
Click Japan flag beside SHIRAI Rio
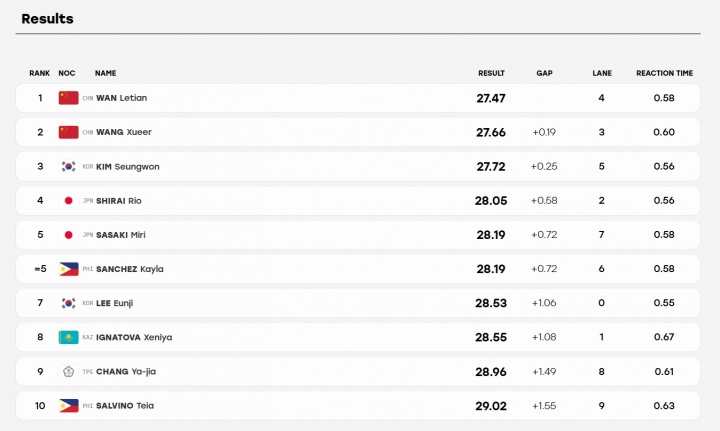(68, 201)
